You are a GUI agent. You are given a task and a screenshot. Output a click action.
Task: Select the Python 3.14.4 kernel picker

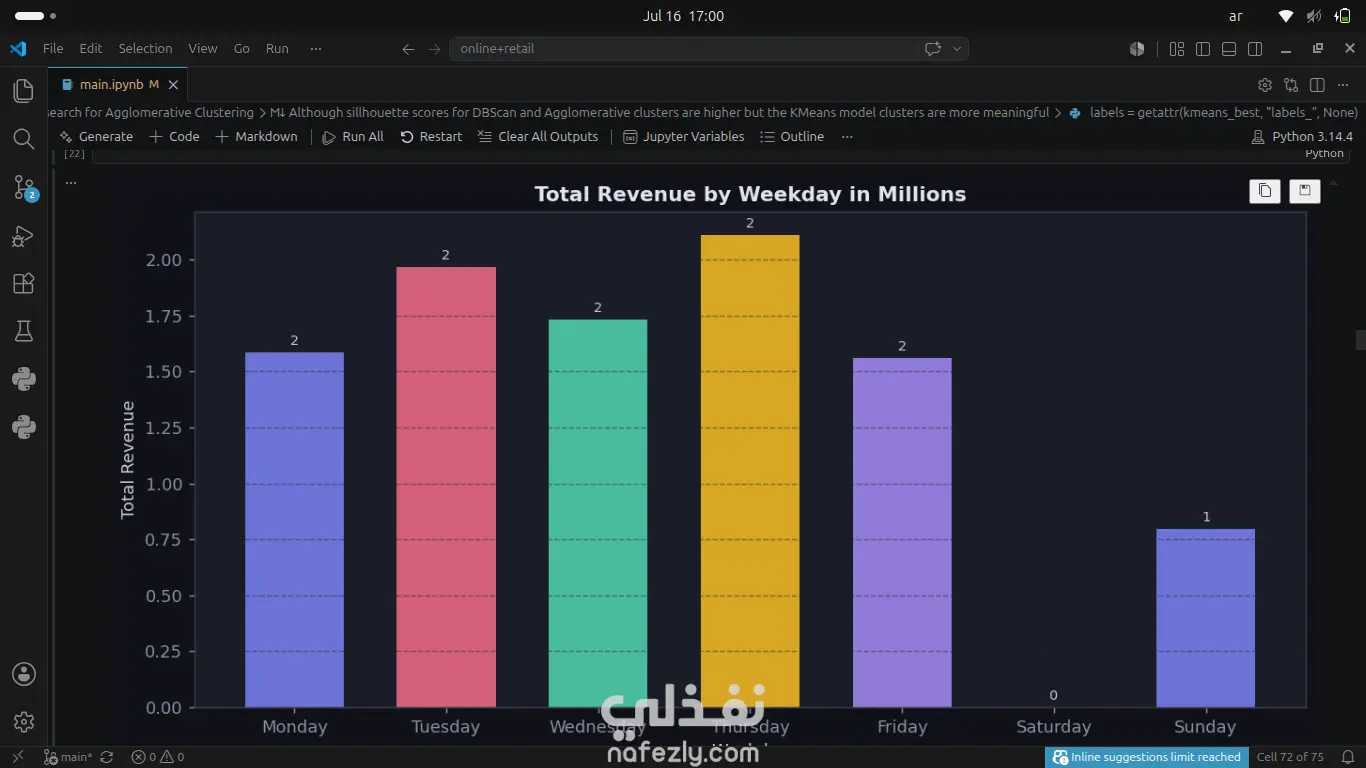(x=1302, y=136)
